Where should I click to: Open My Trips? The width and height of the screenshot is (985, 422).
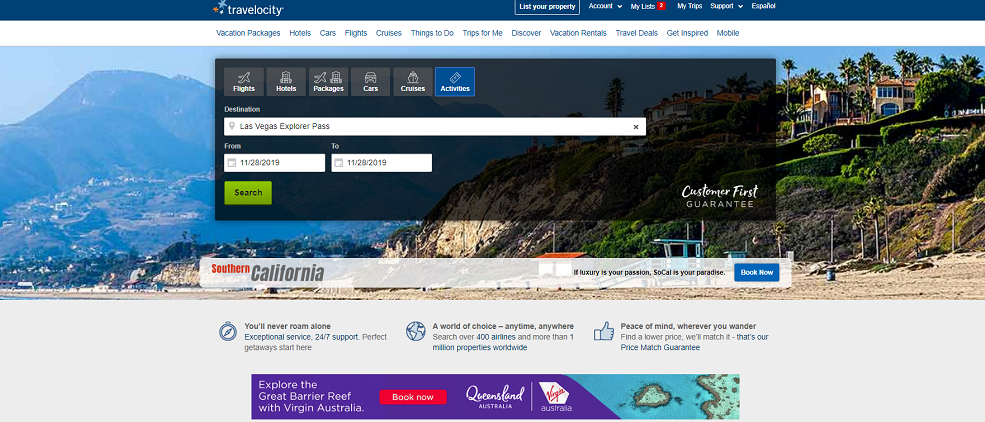click(690, 6)
